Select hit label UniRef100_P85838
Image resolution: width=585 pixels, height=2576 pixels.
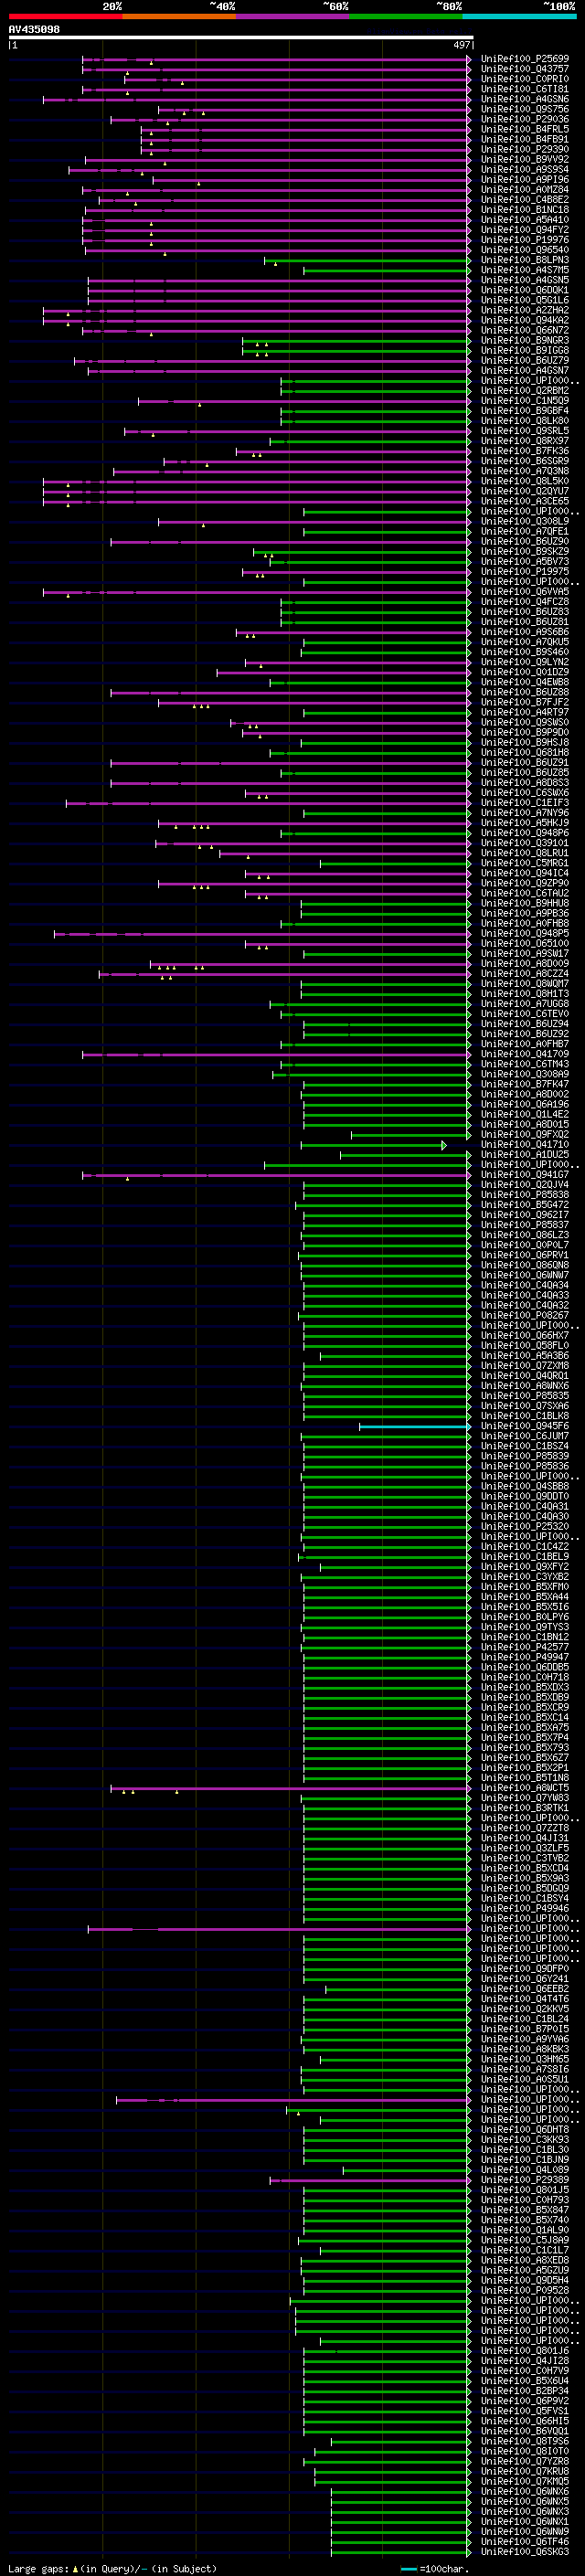point(524,1195)
